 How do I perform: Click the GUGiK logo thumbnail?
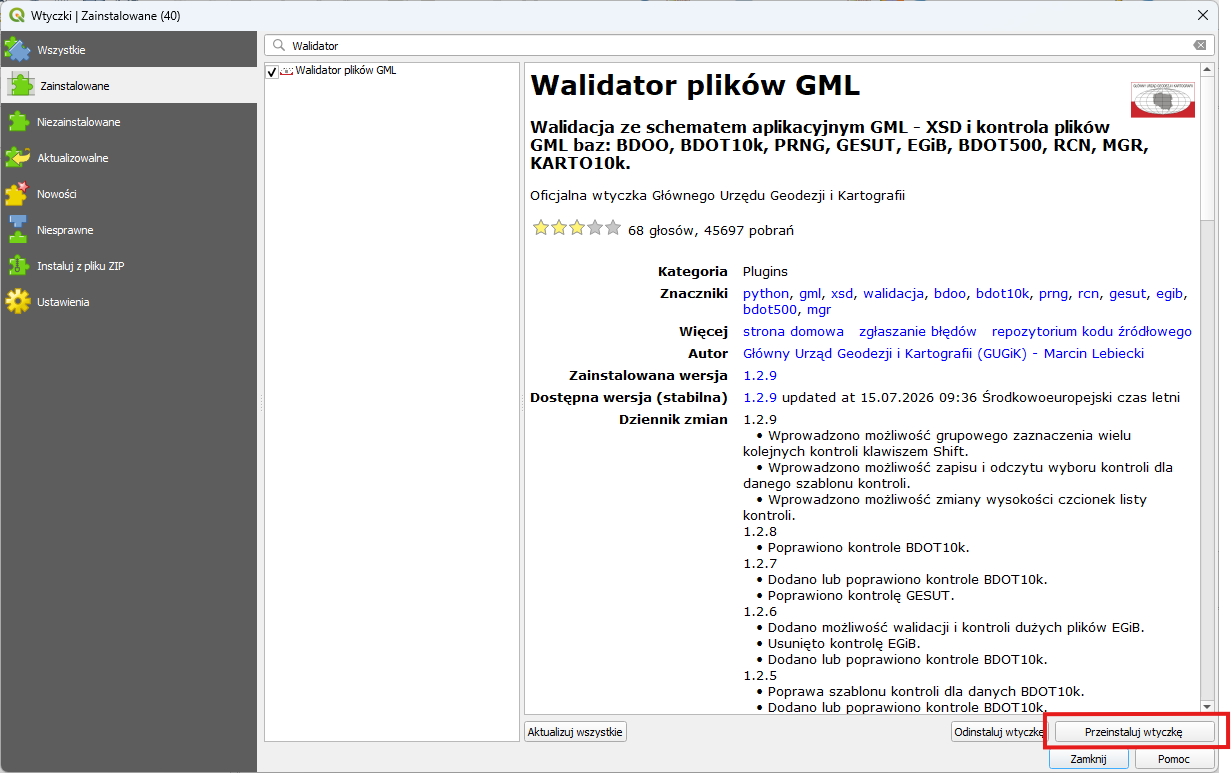1162,99
